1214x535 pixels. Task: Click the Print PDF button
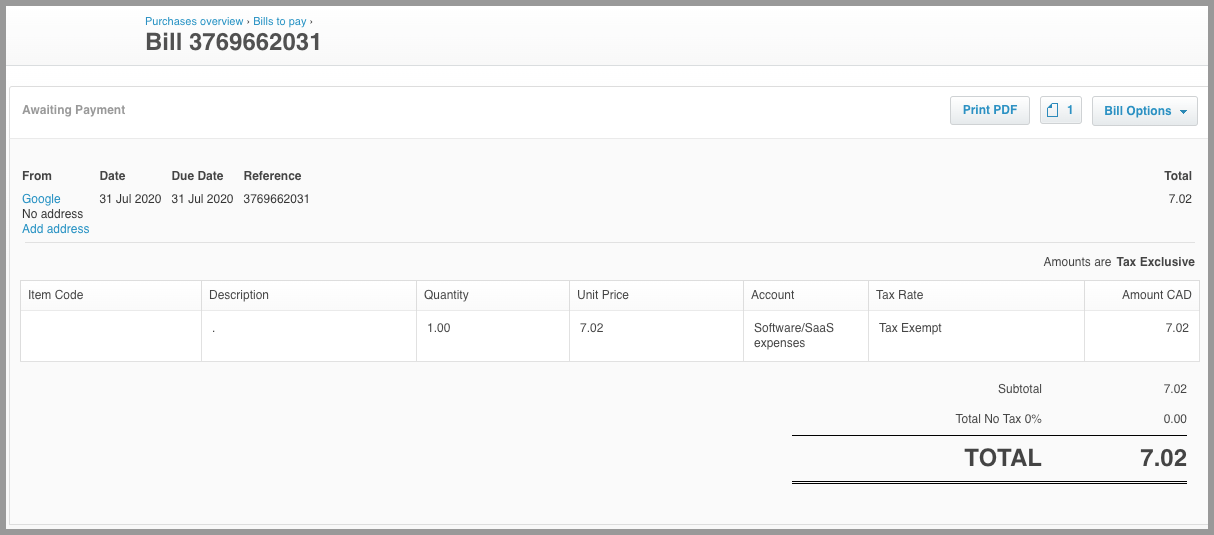point(989,110)
